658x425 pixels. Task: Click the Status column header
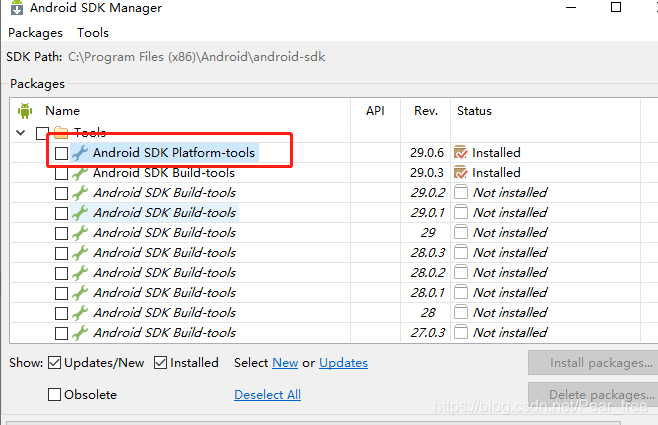[x=474, y=111]
